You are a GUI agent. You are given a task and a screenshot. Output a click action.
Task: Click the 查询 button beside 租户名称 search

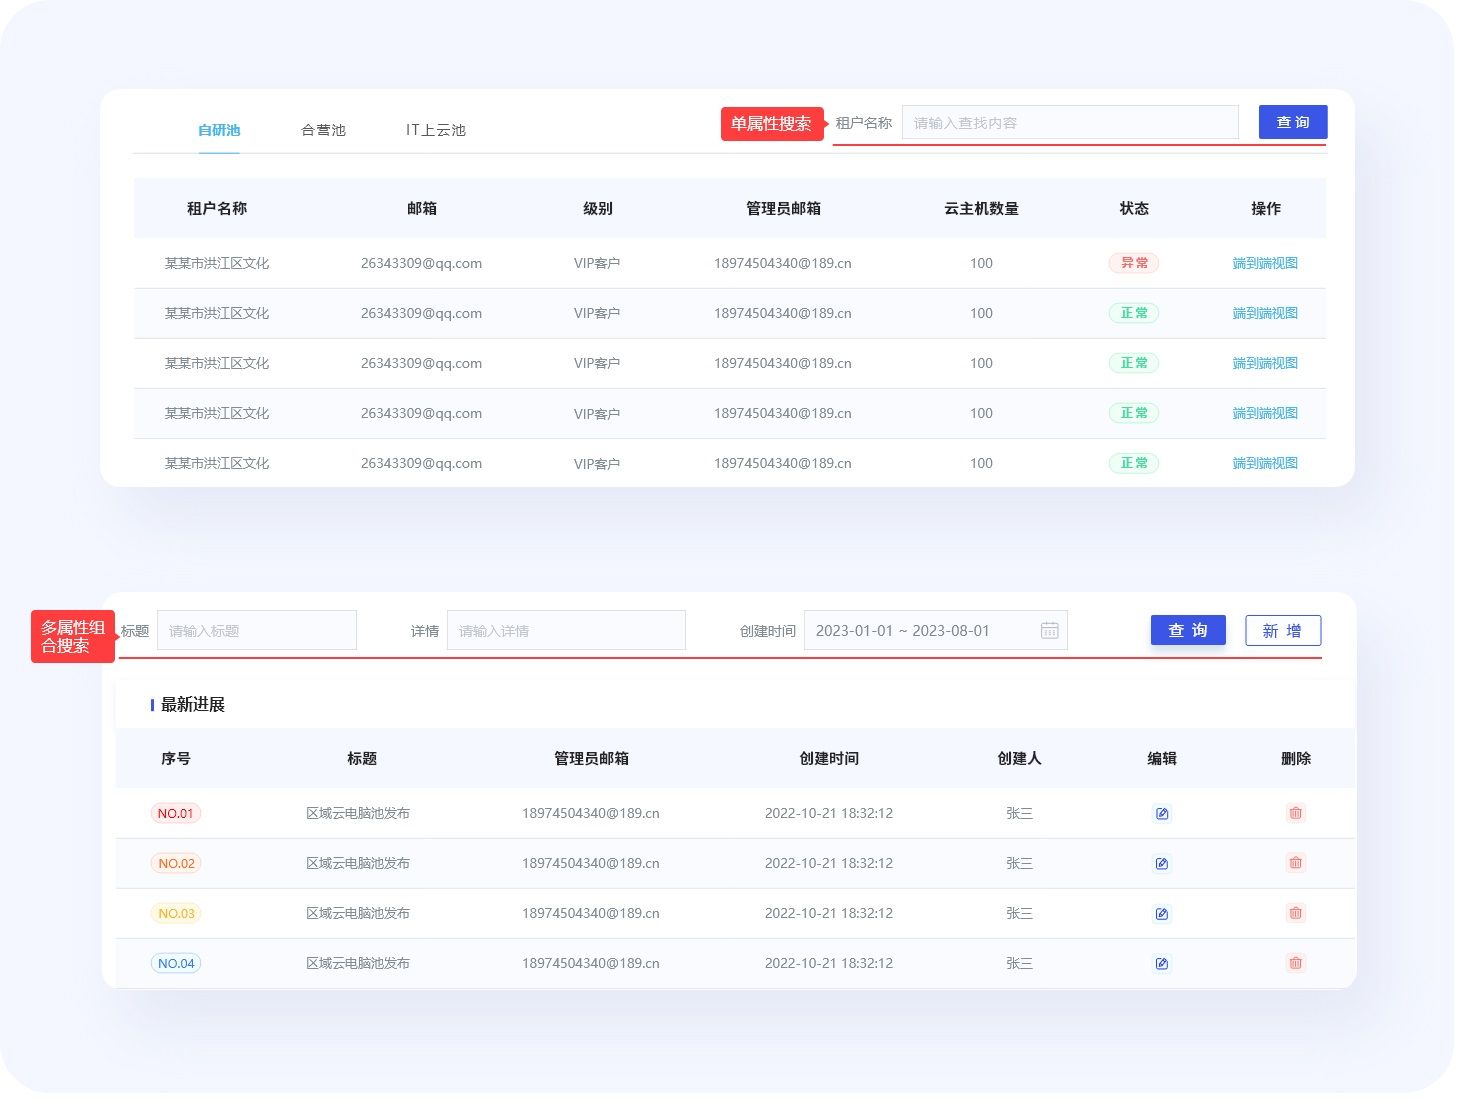pos(1292,122)
